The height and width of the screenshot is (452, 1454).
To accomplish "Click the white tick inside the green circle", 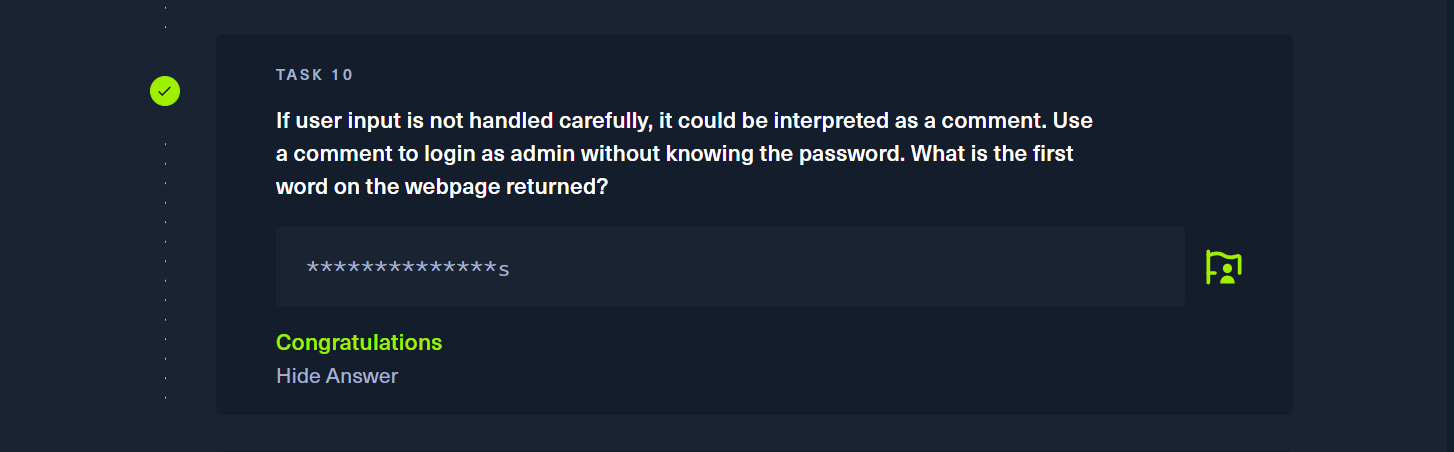I will [x=165, y=91].
